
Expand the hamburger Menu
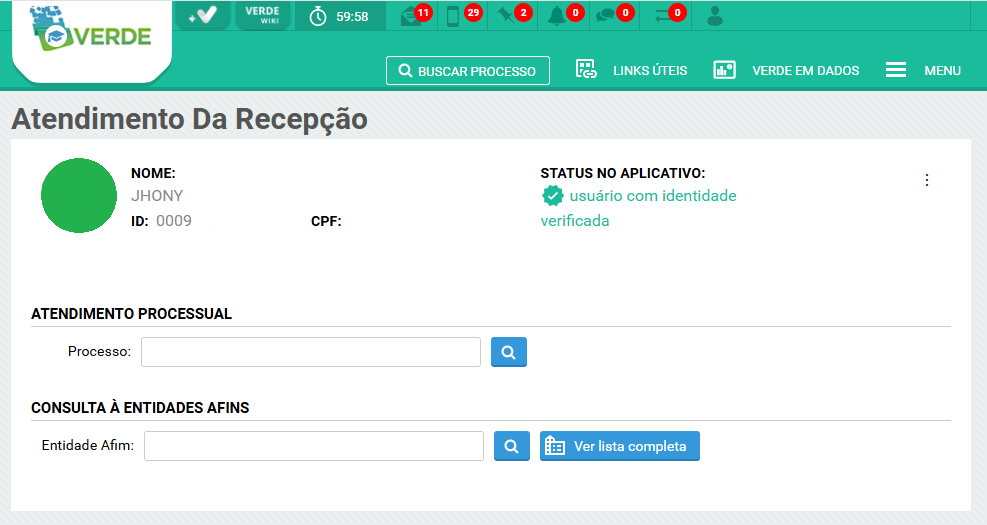pos(923,70)
